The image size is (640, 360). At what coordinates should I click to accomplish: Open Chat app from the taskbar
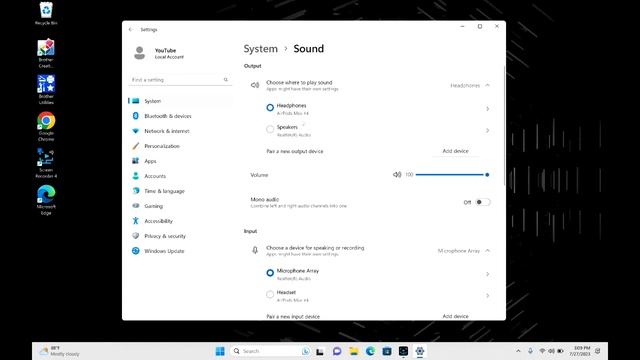tap(337, 351)
